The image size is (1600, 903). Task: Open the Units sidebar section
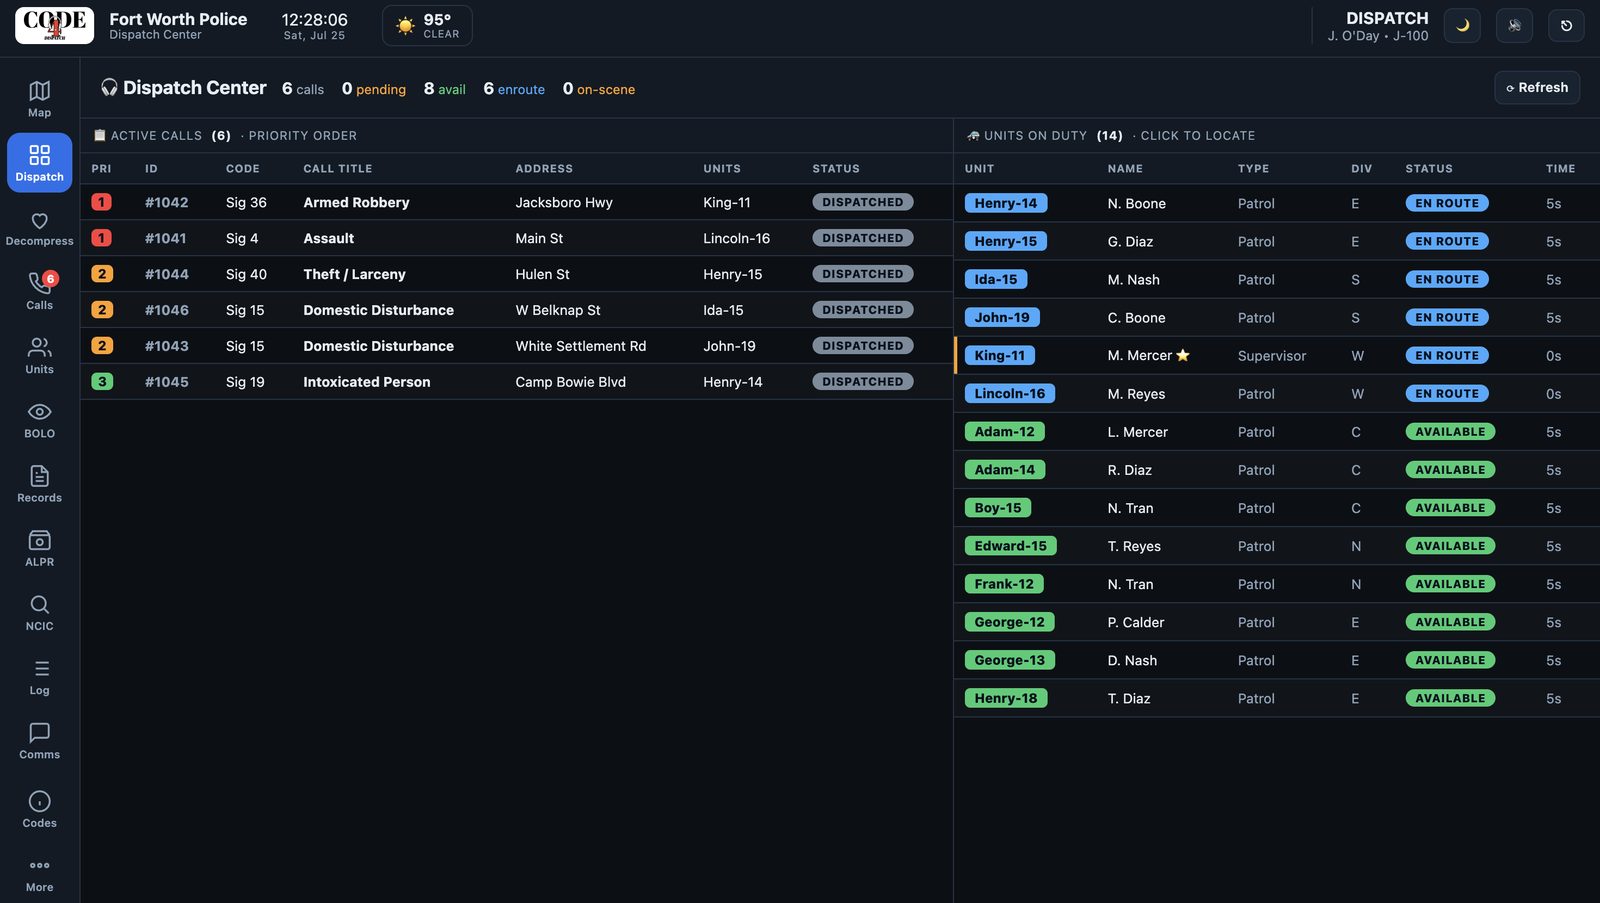39,356
